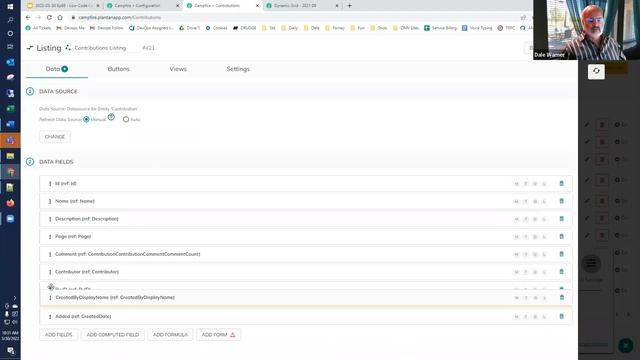
Task: Grab the drag handle of Page row
Action: point(50,237)
